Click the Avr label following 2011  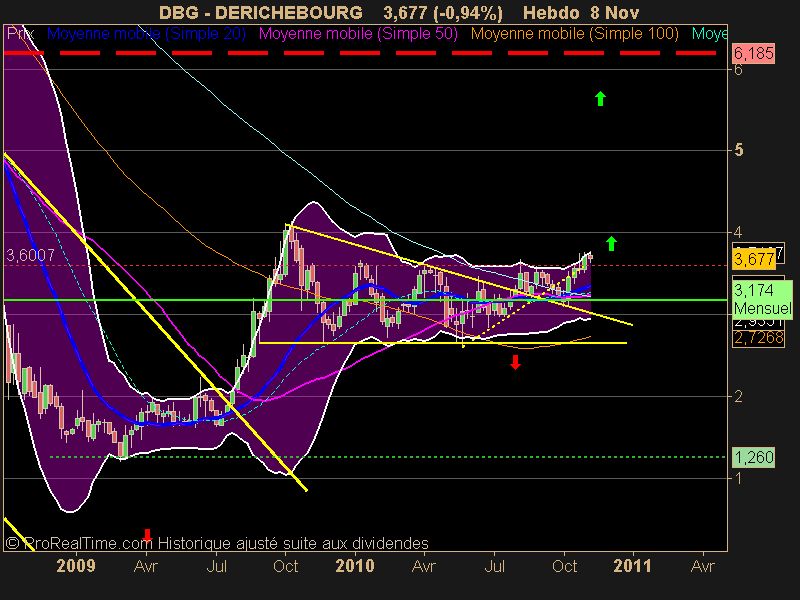(703, 566)
